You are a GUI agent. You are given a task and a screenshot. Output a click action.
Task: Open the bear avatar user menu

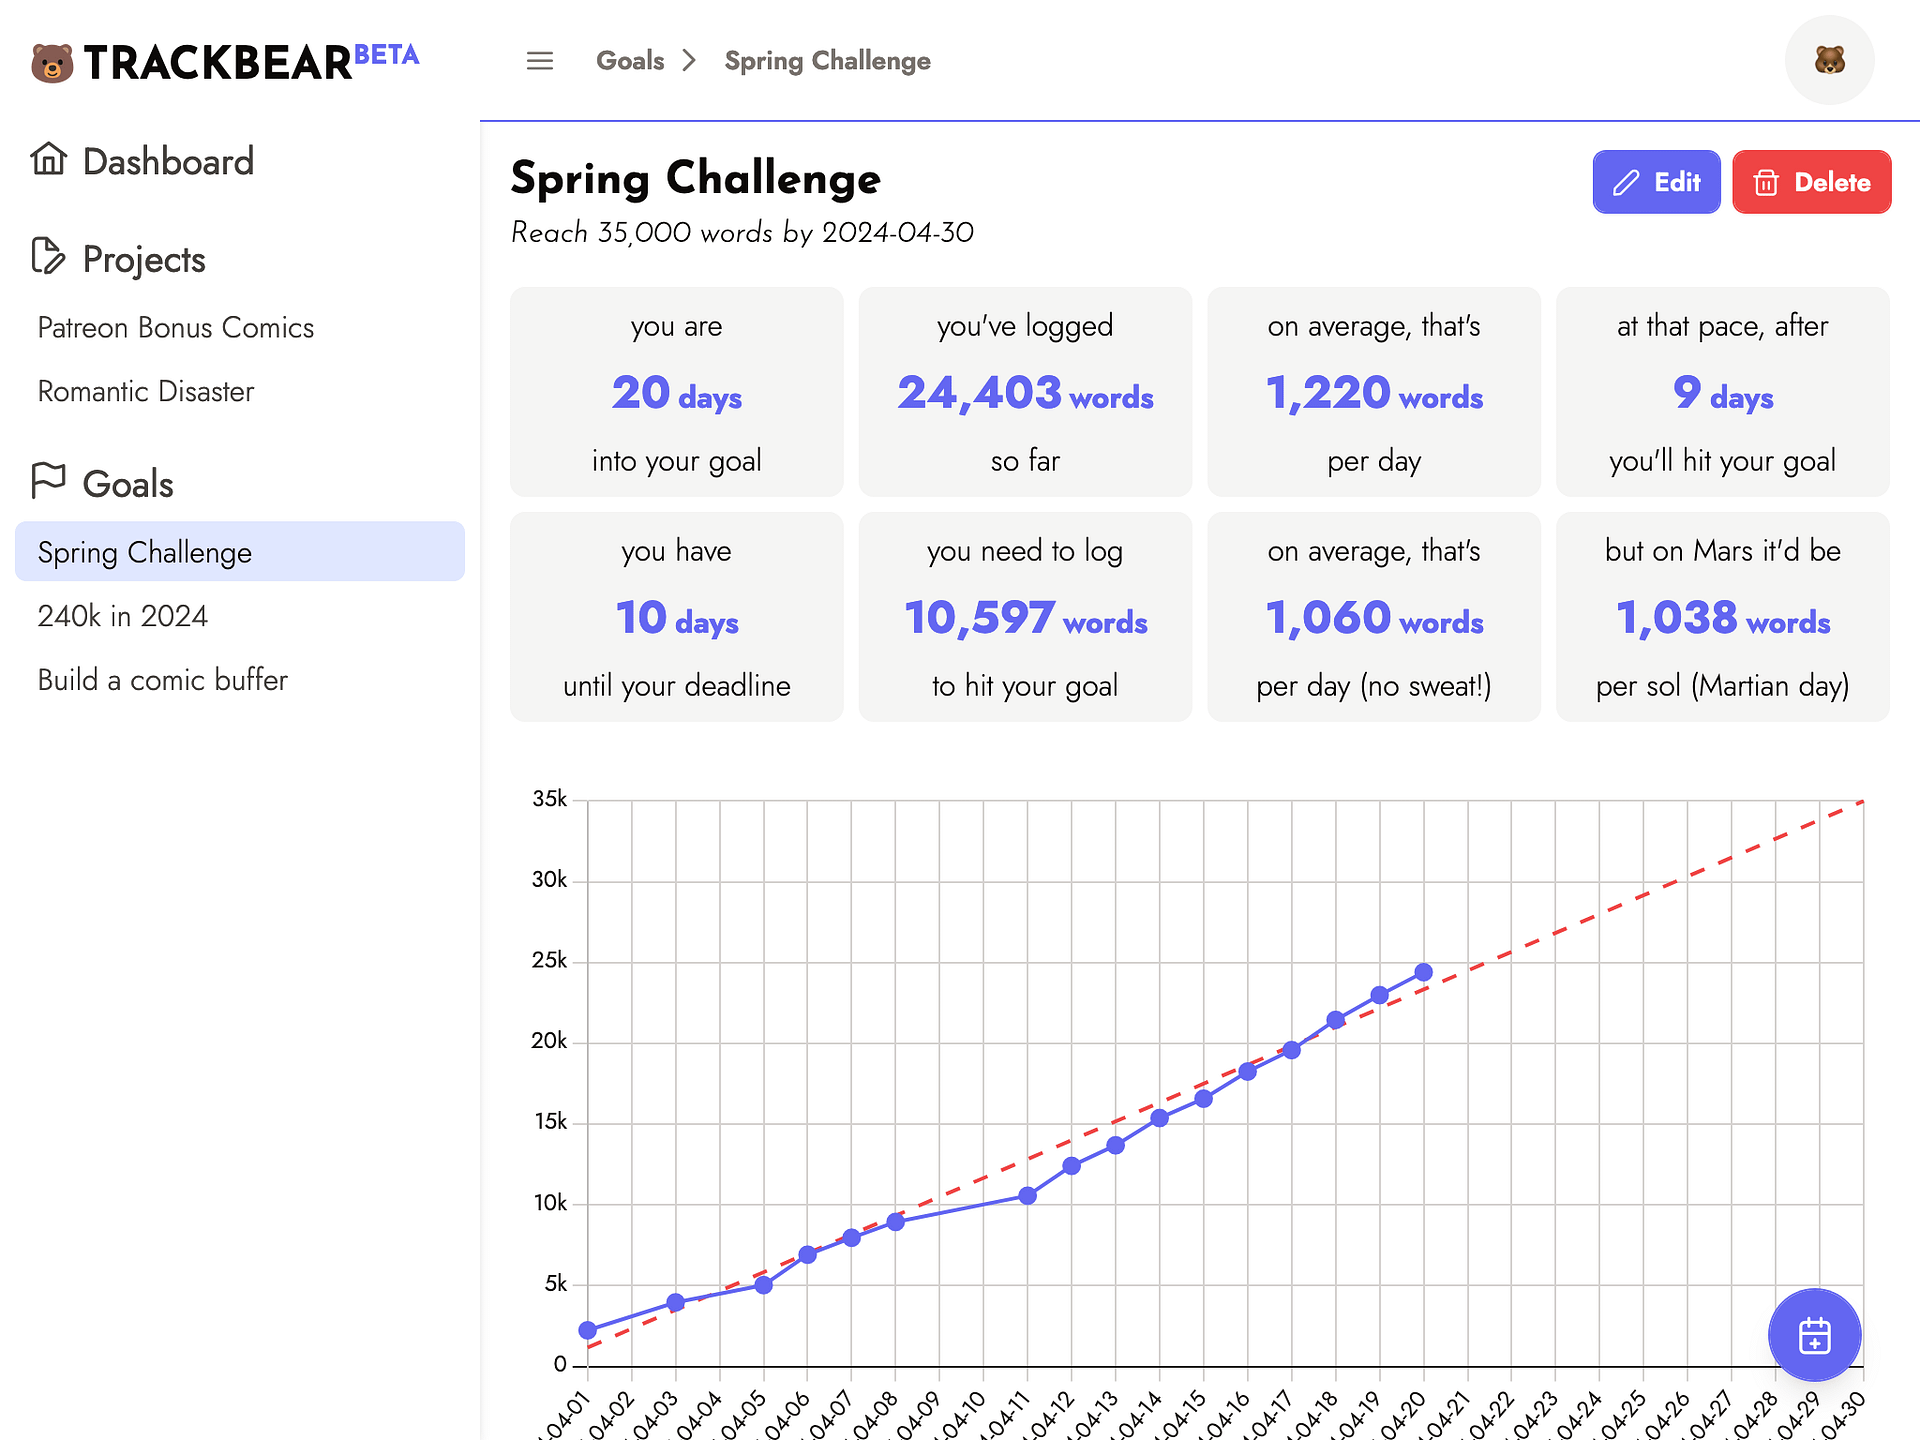pyautogui.click(x=1829, y=61)
